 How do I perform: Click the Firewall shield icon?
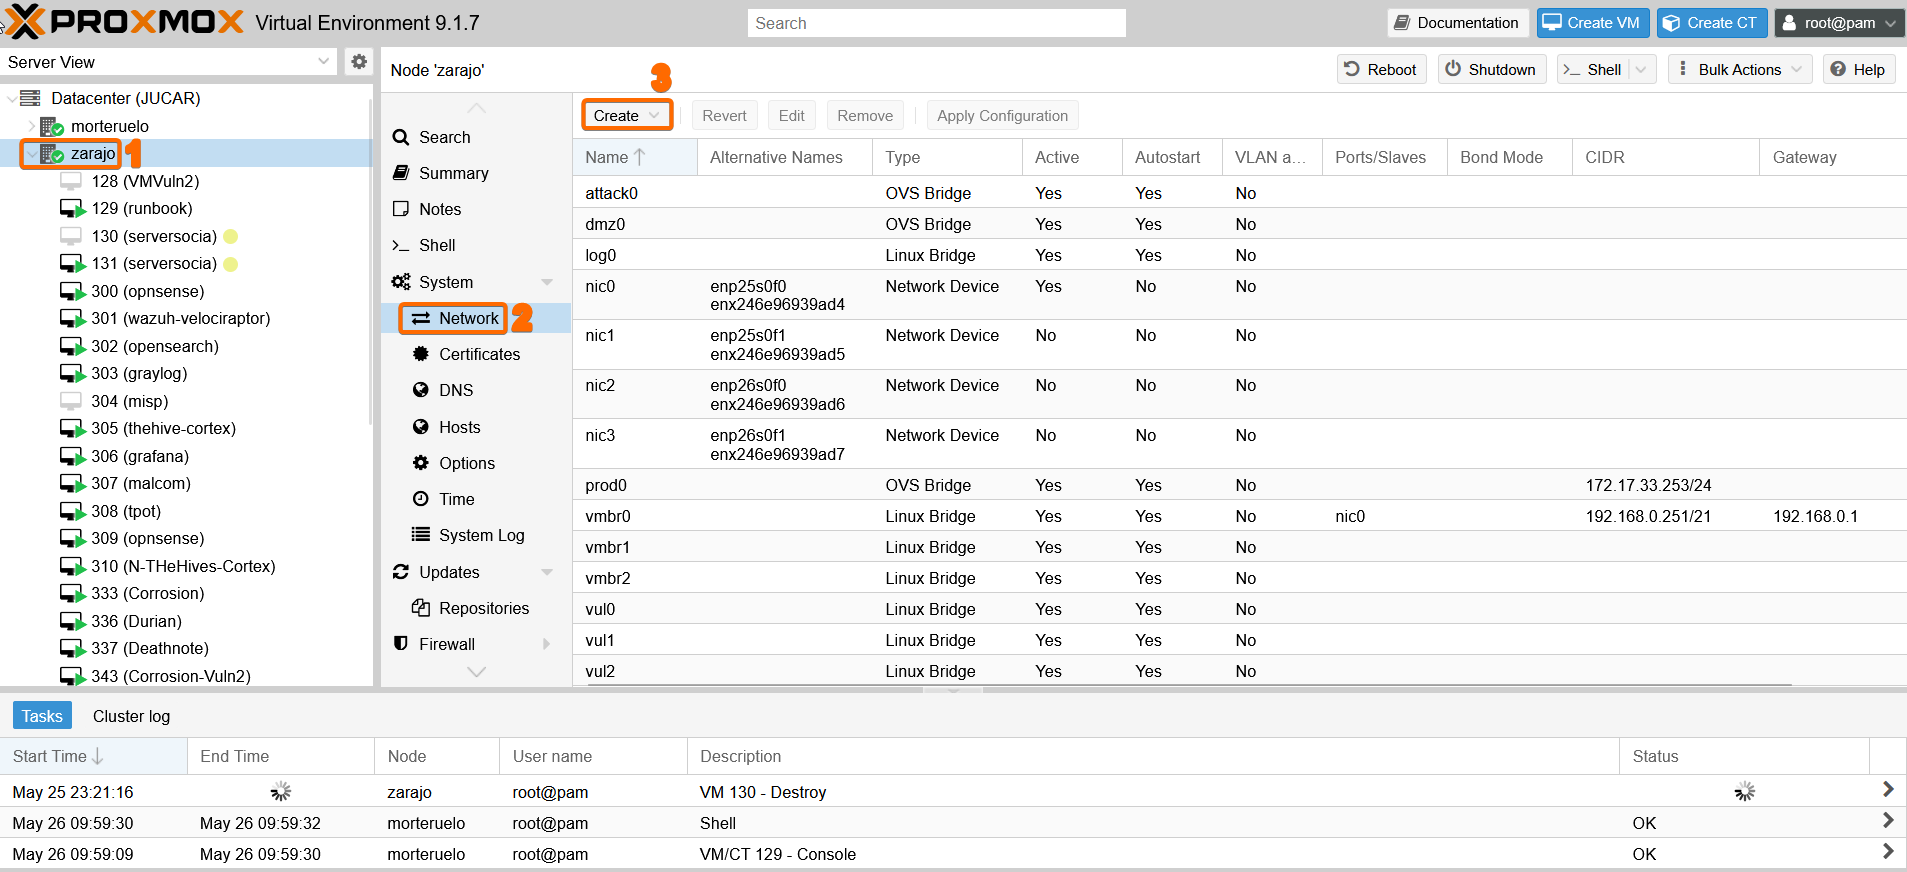(x=401, y=644)
